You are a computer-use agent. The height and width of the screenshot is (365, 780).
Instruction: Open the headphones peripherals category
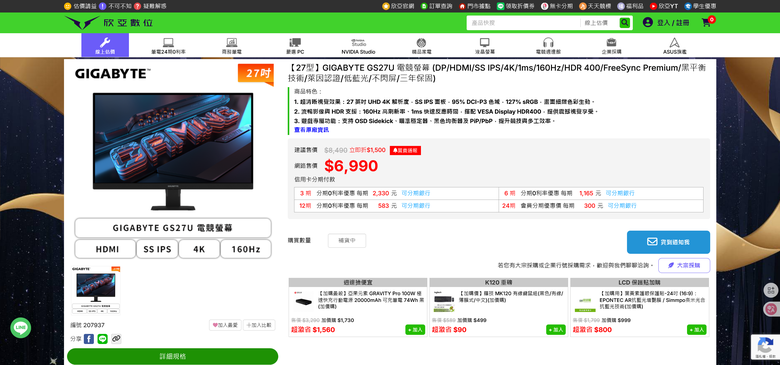pyautogui.click(x=548, y=46)
